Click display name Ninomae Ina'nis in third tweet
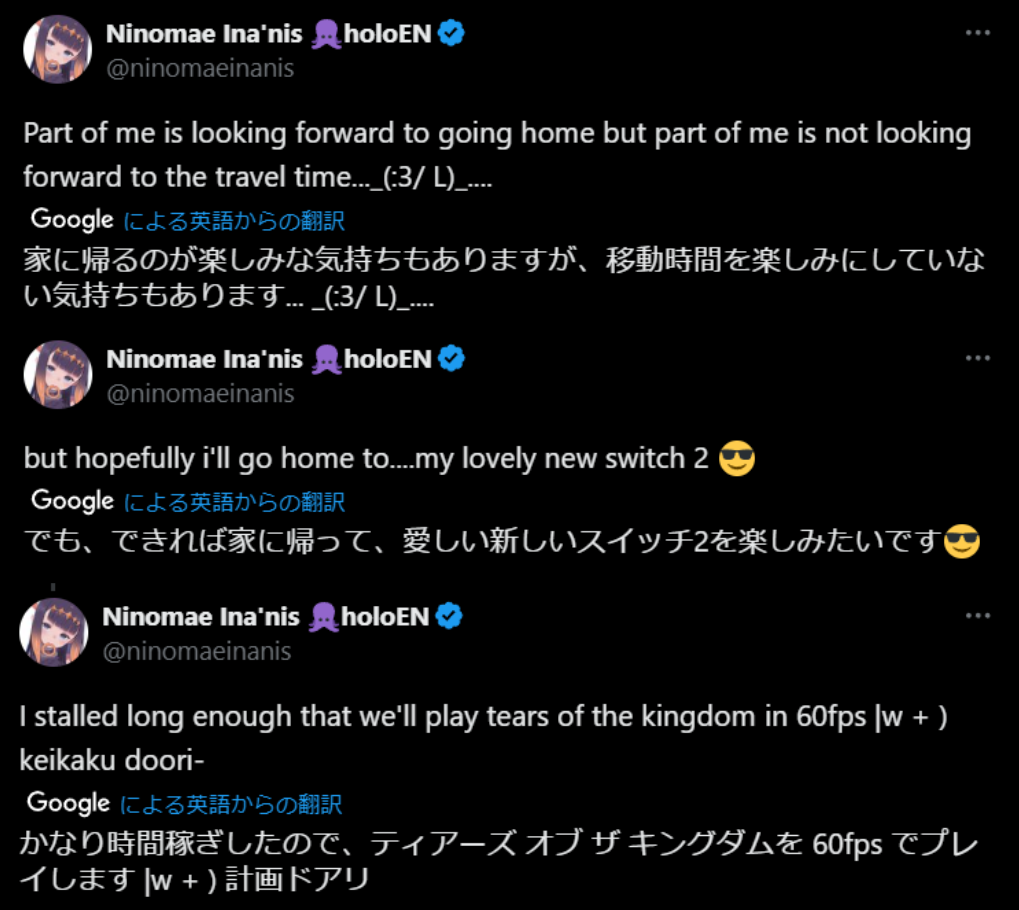This screenshot has width=1019, height=910. click(201, 617)
